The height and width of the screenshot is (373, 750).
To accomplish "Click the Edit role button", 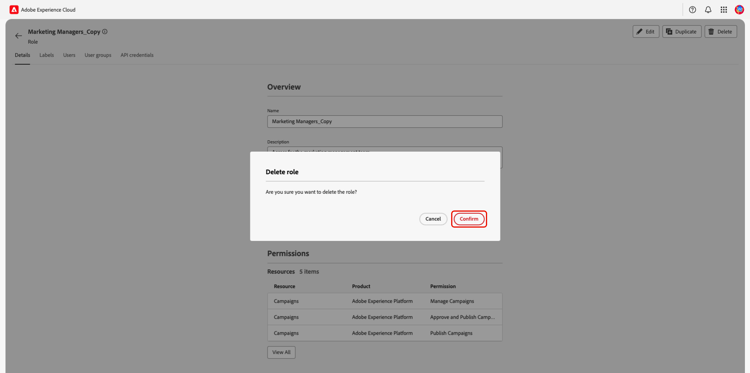I will (646, 32).
